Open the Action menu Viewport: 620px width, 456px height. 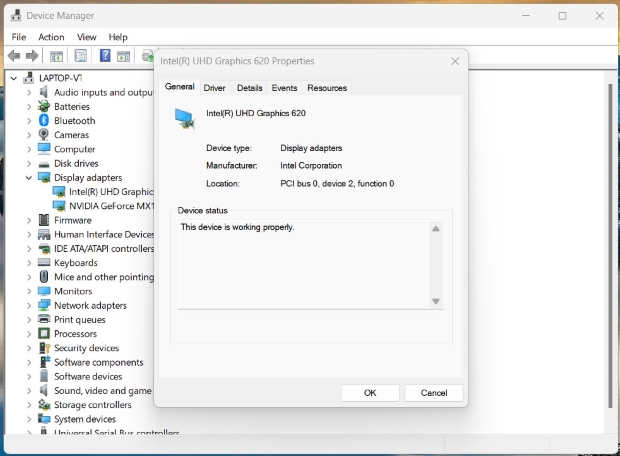[x=51, y=37]
